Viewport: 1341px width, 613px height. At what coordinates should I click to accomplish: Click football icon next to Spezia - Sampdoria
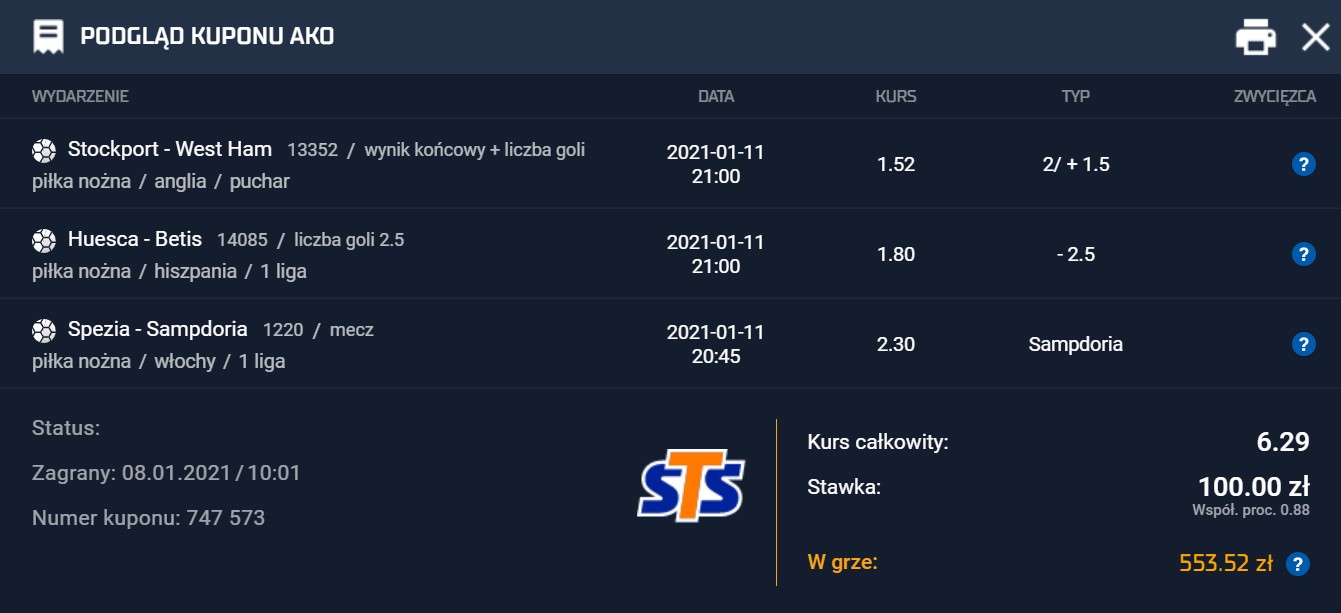[x=44, y=330]
